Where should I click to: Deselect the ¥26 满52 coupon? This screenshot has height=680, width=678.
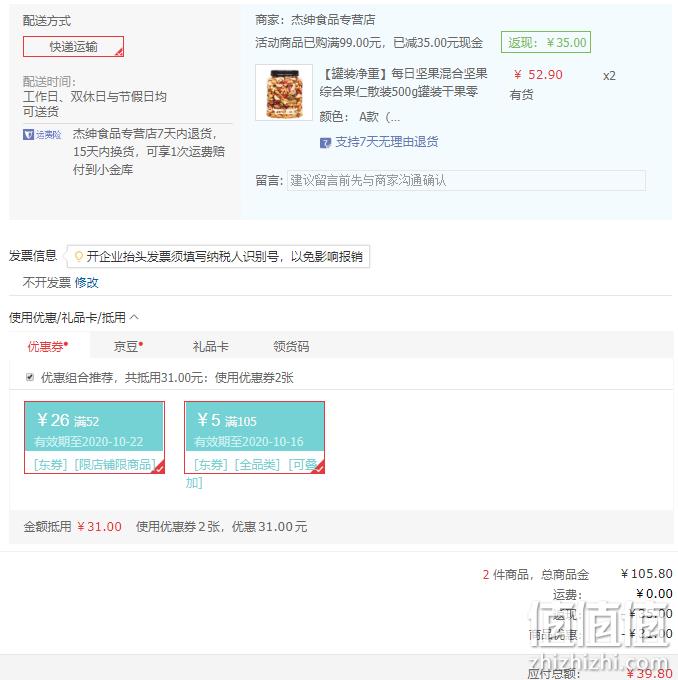95,437
